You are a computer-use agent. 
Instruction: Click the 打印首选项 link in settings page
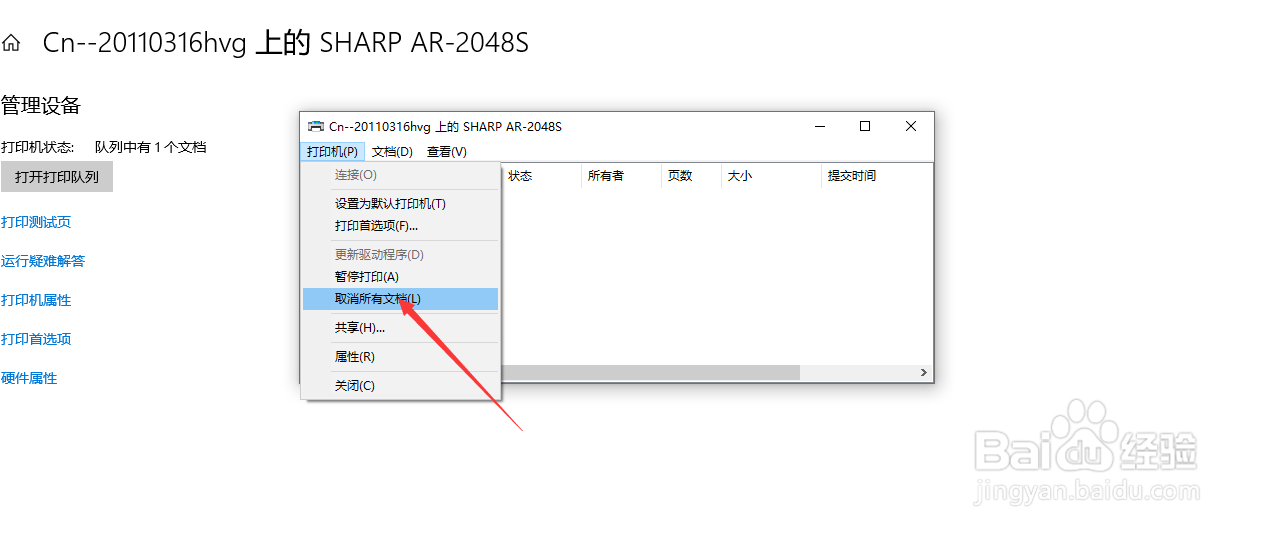[36, 339]
